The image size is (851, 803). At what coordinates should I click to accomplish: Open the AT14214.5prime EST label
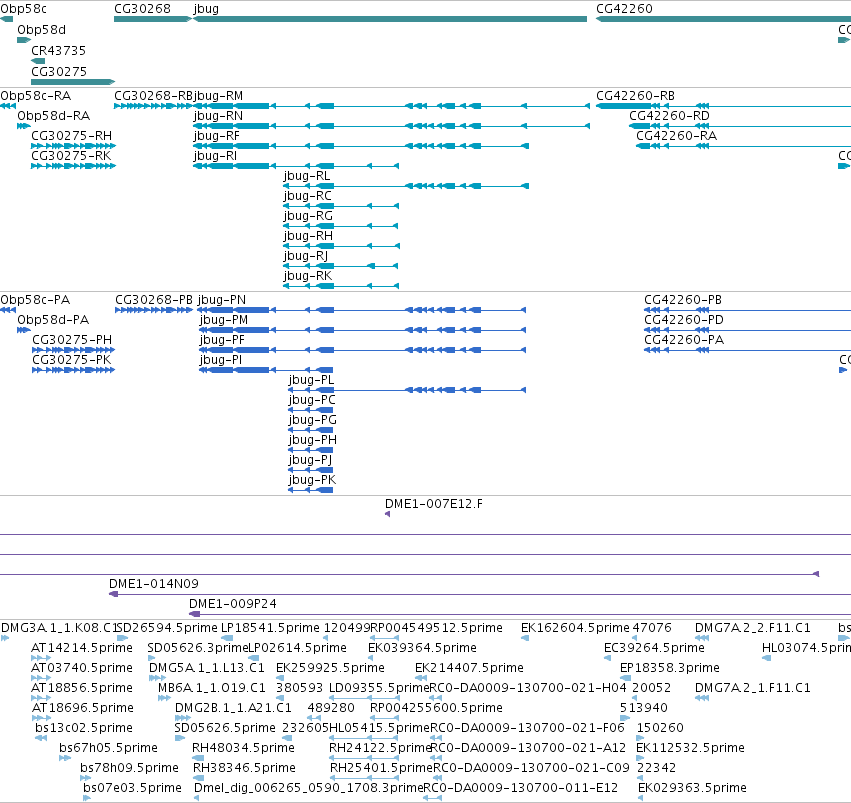pyautogui.click(x=82, y=648)
